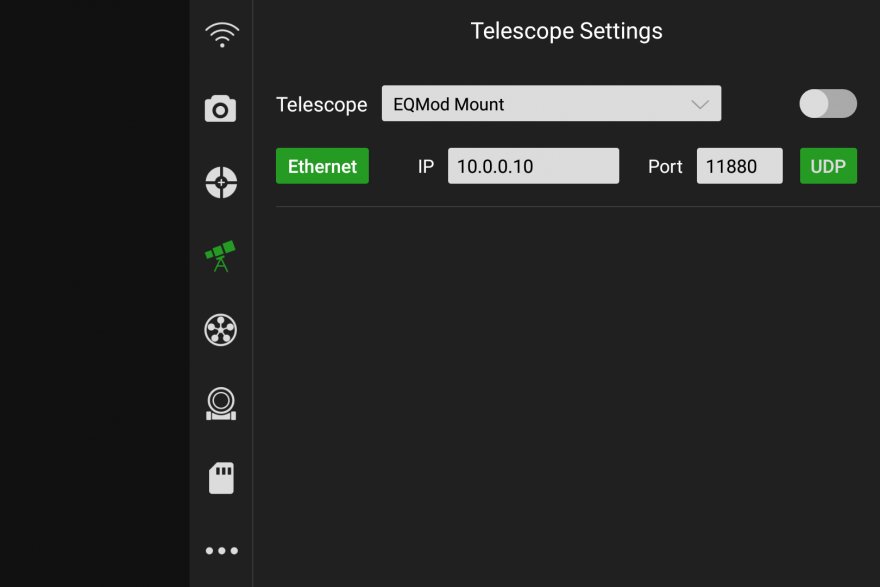Click the Telescope label text
880x587 pixels.
click(321, 104)
